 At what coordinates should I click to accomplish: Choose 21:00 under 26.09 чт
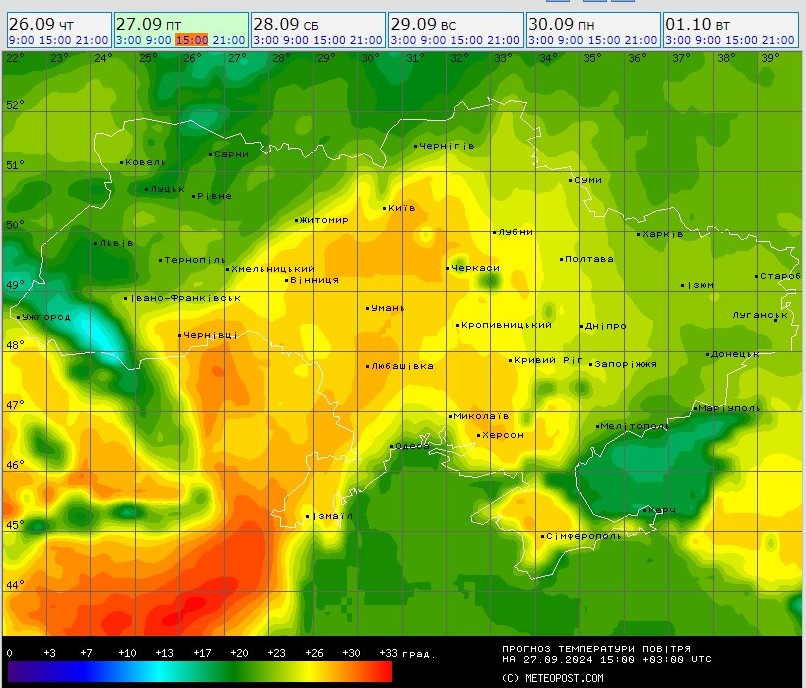coord(91,40)
